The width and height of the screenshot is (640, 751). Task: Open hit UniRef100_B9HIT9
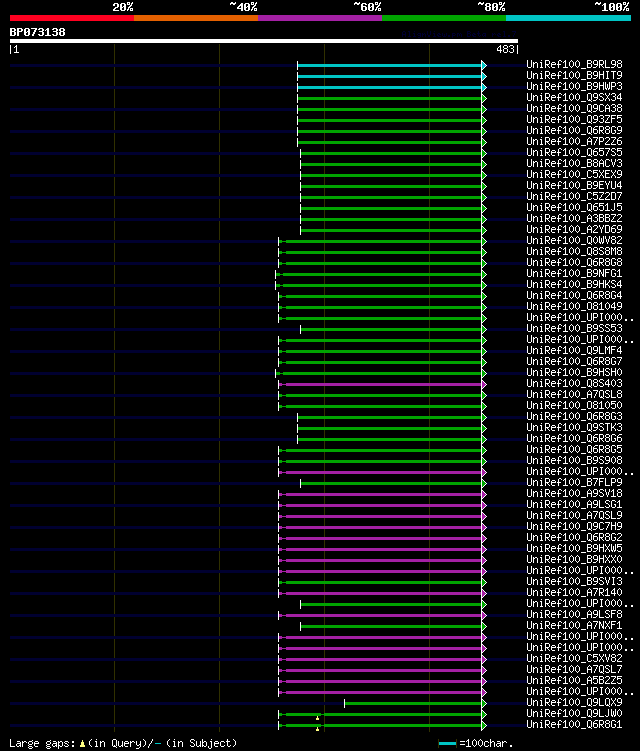click(574, 75)
